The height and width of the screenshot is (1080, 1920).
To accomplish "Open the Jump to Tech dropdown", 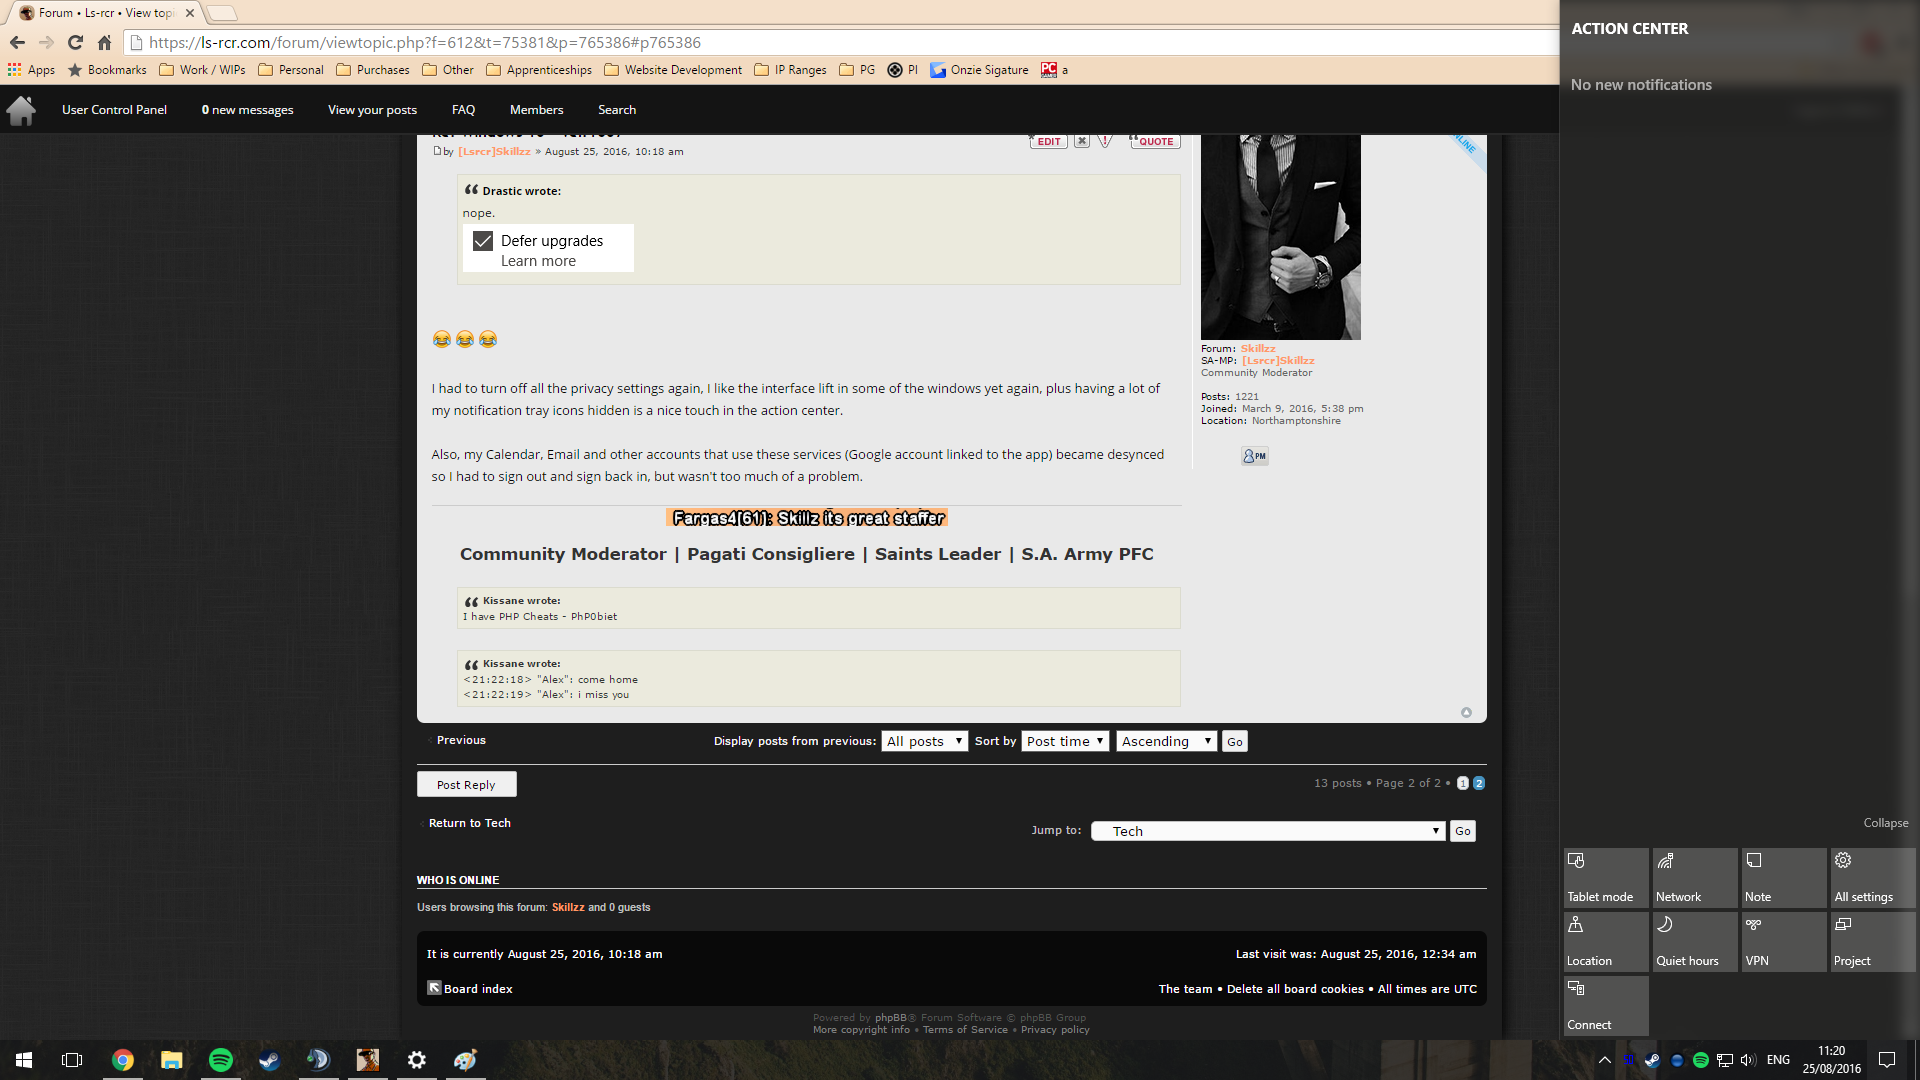I will (1268, 831).
